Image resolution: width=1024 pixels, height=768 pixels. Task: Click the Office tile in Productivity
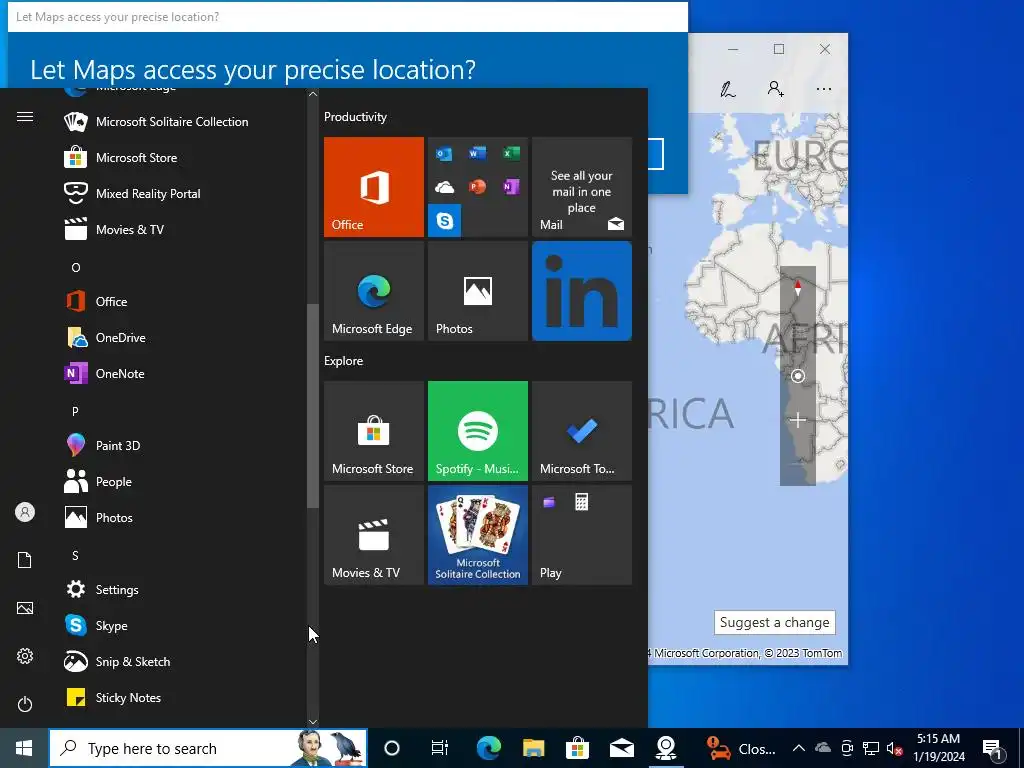point(374,187)
